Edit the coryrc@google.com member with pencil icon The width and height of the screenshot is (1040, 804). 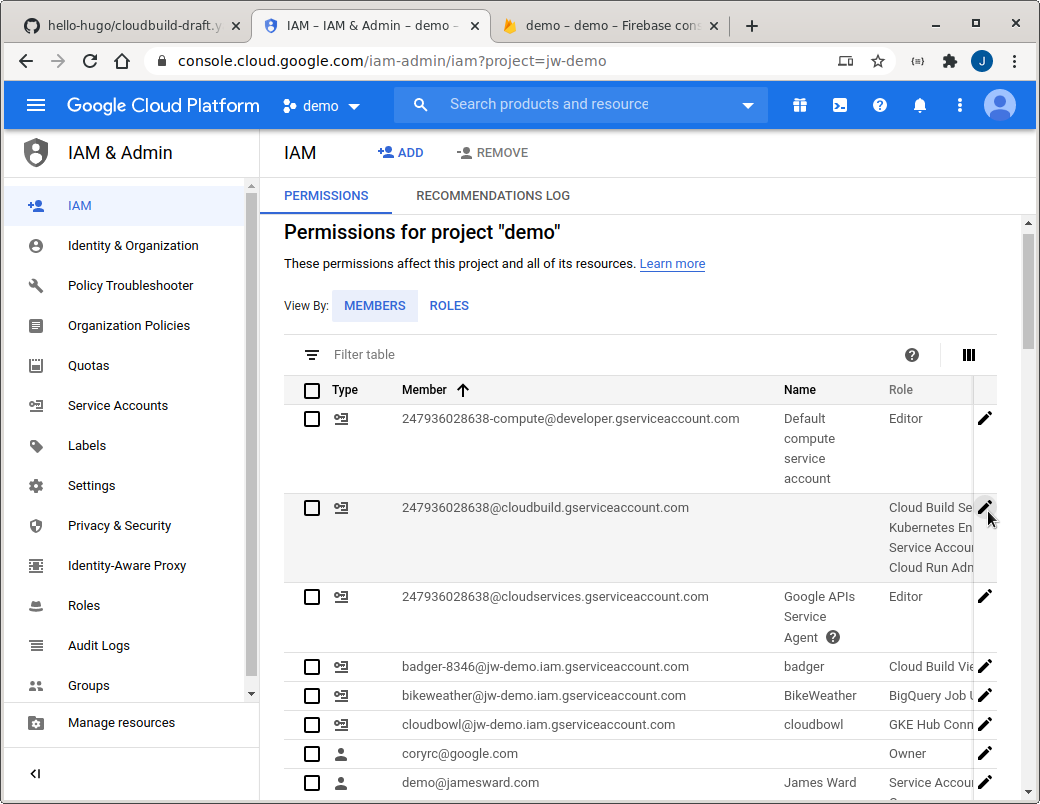[x=985, y=753]
